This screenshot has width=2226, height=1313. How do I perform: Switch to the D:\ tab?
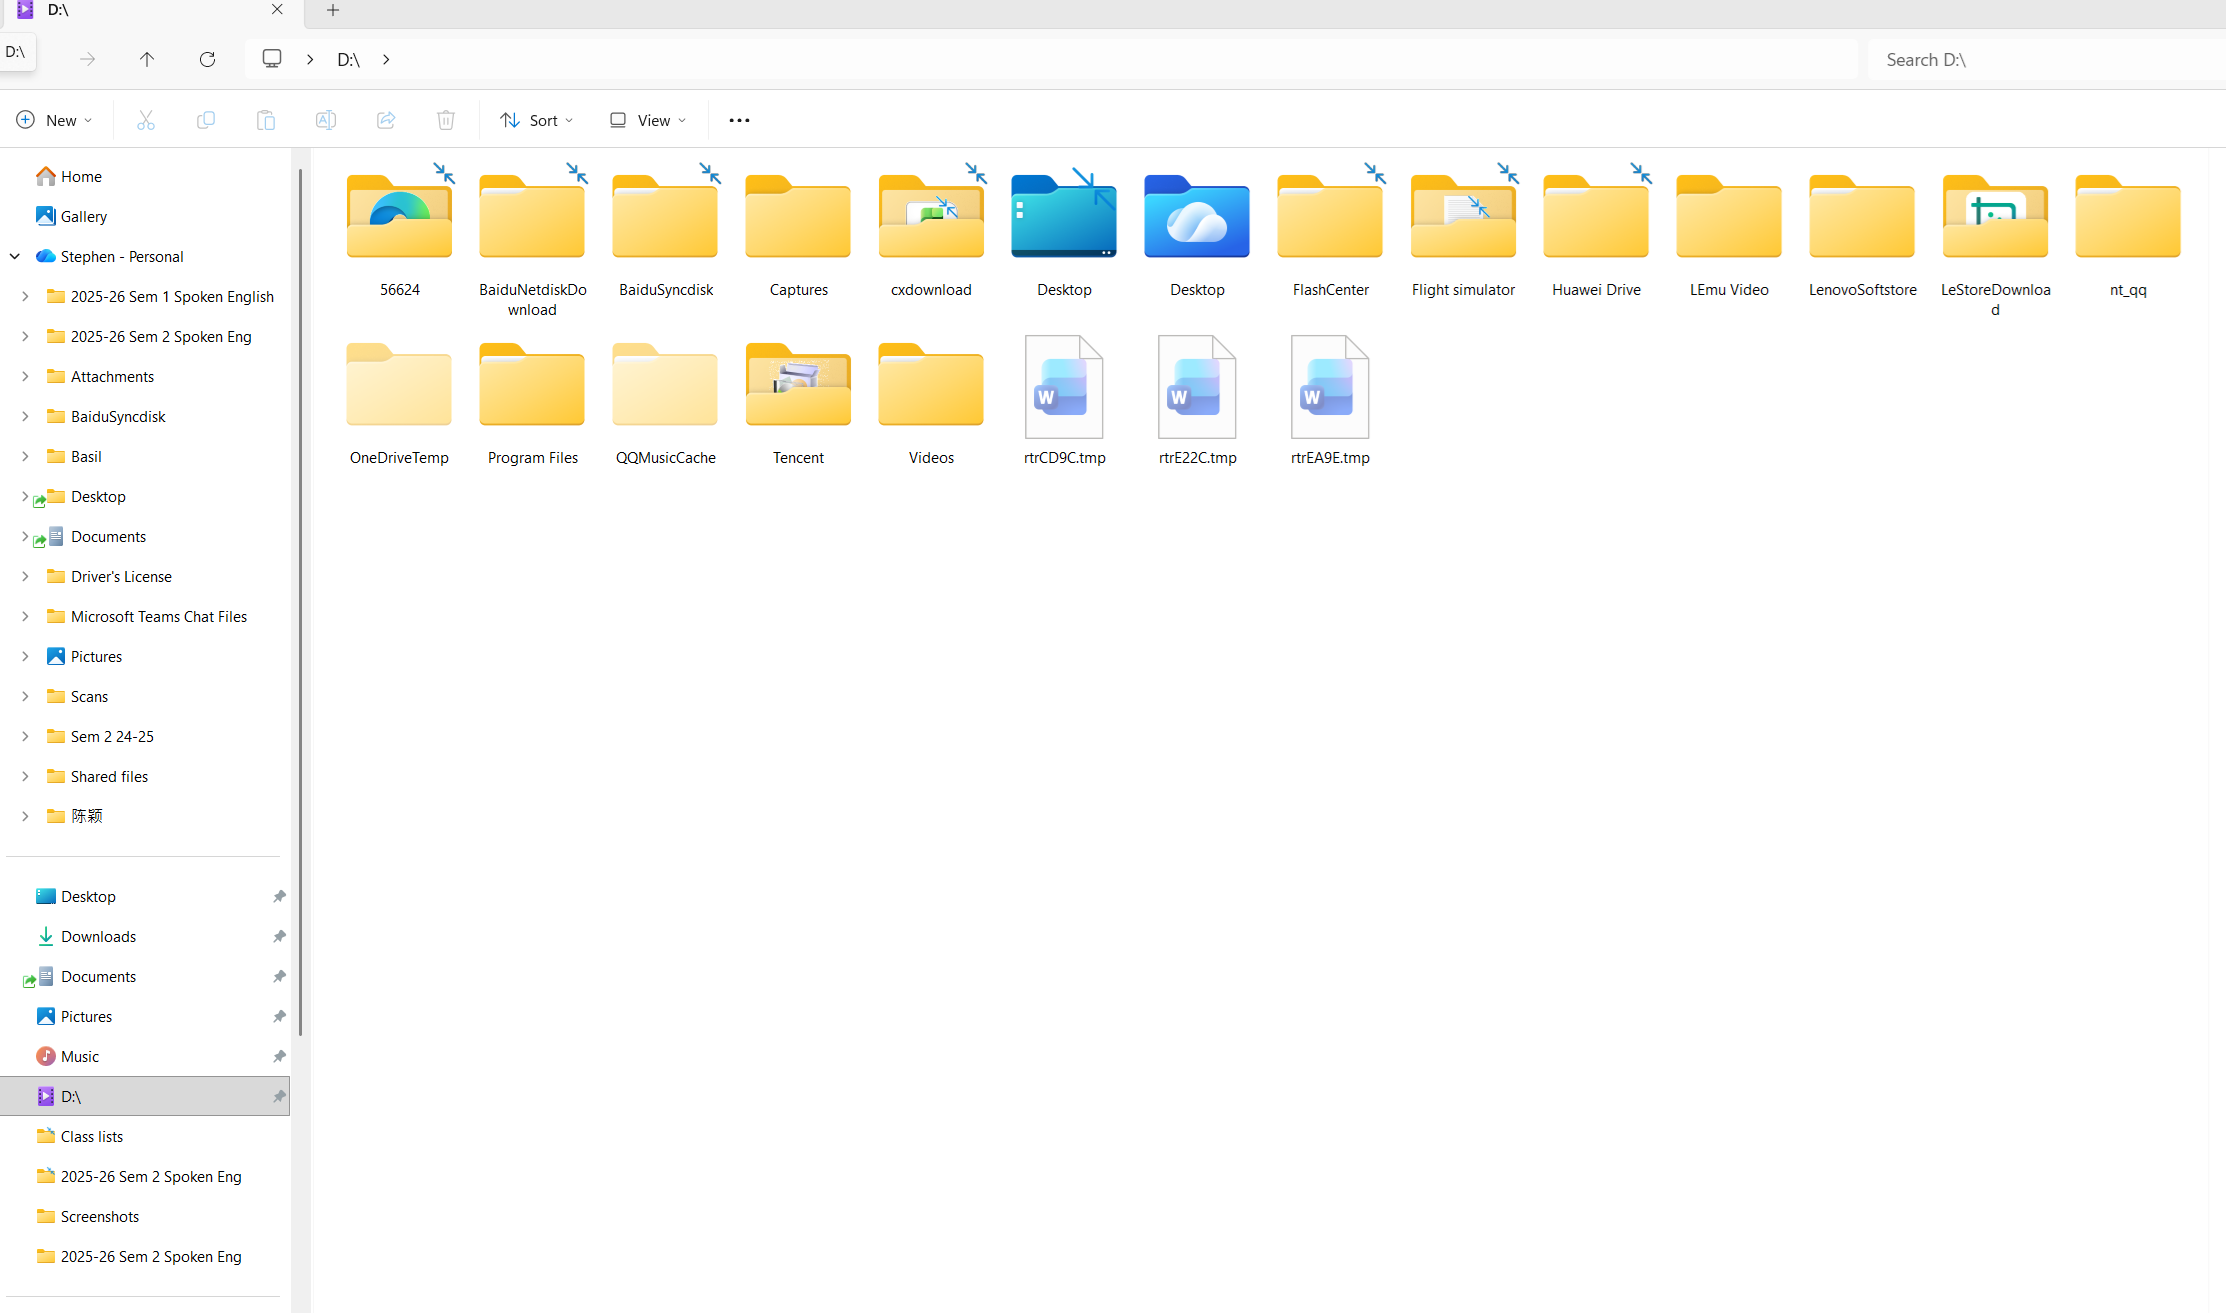pyautogui.click(x=140, y=10)
